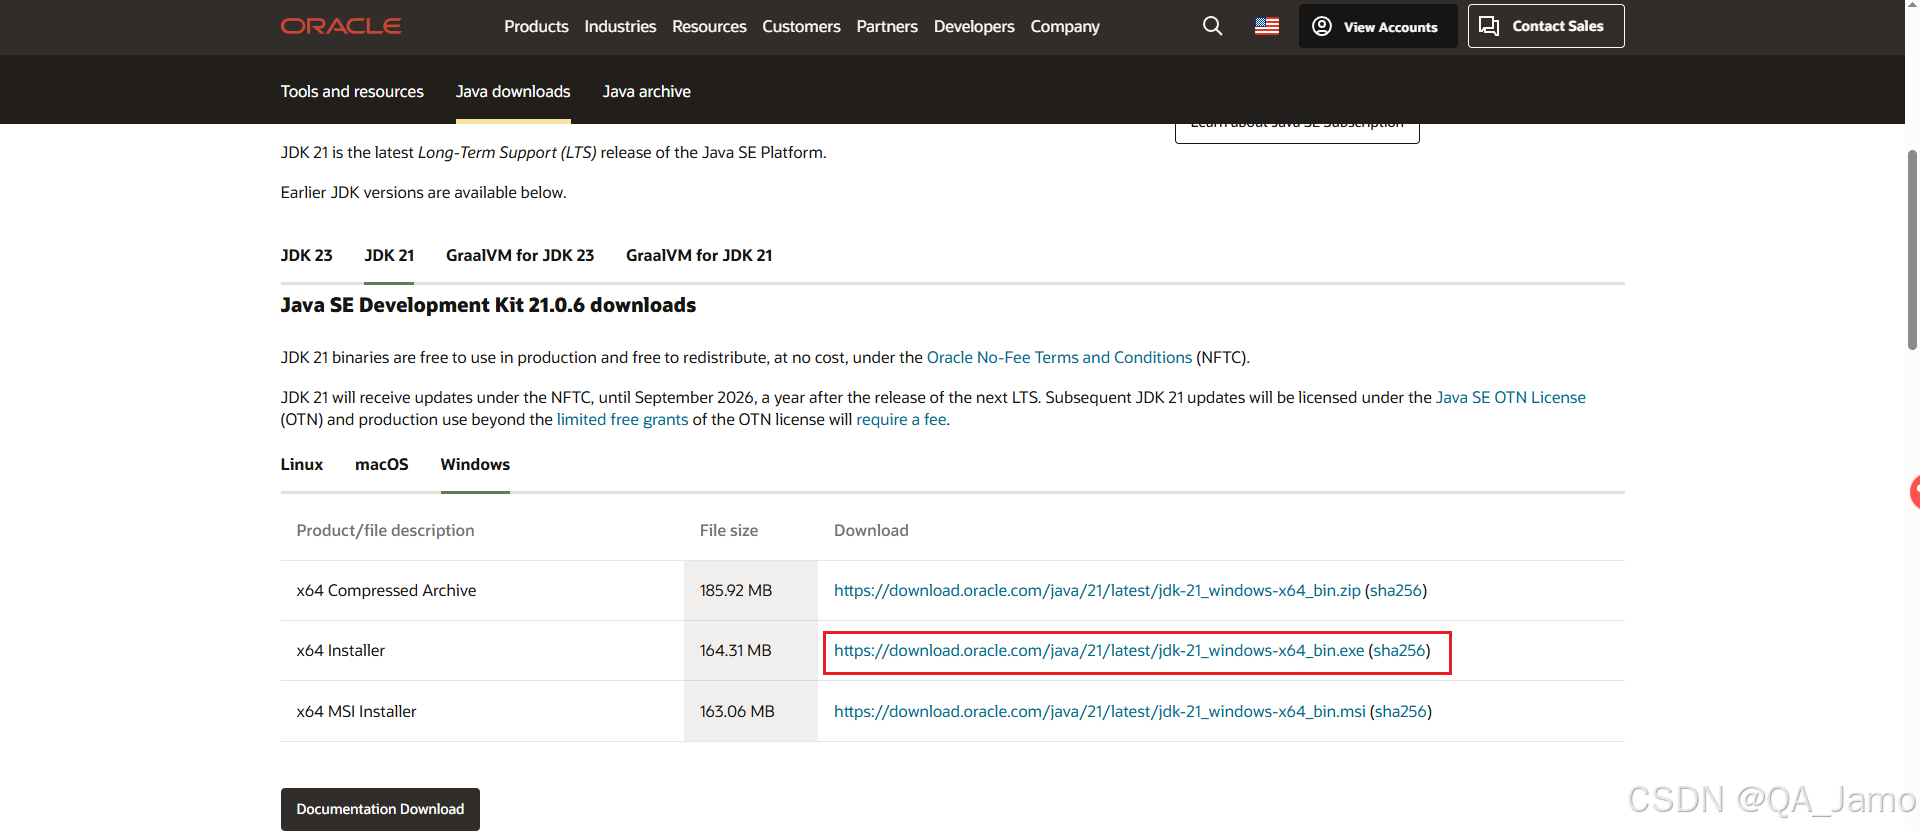The image size is (1920, 831).
Task: Download the windows-x64_bin.zip archive link
Action: [x=1097, y=590]
